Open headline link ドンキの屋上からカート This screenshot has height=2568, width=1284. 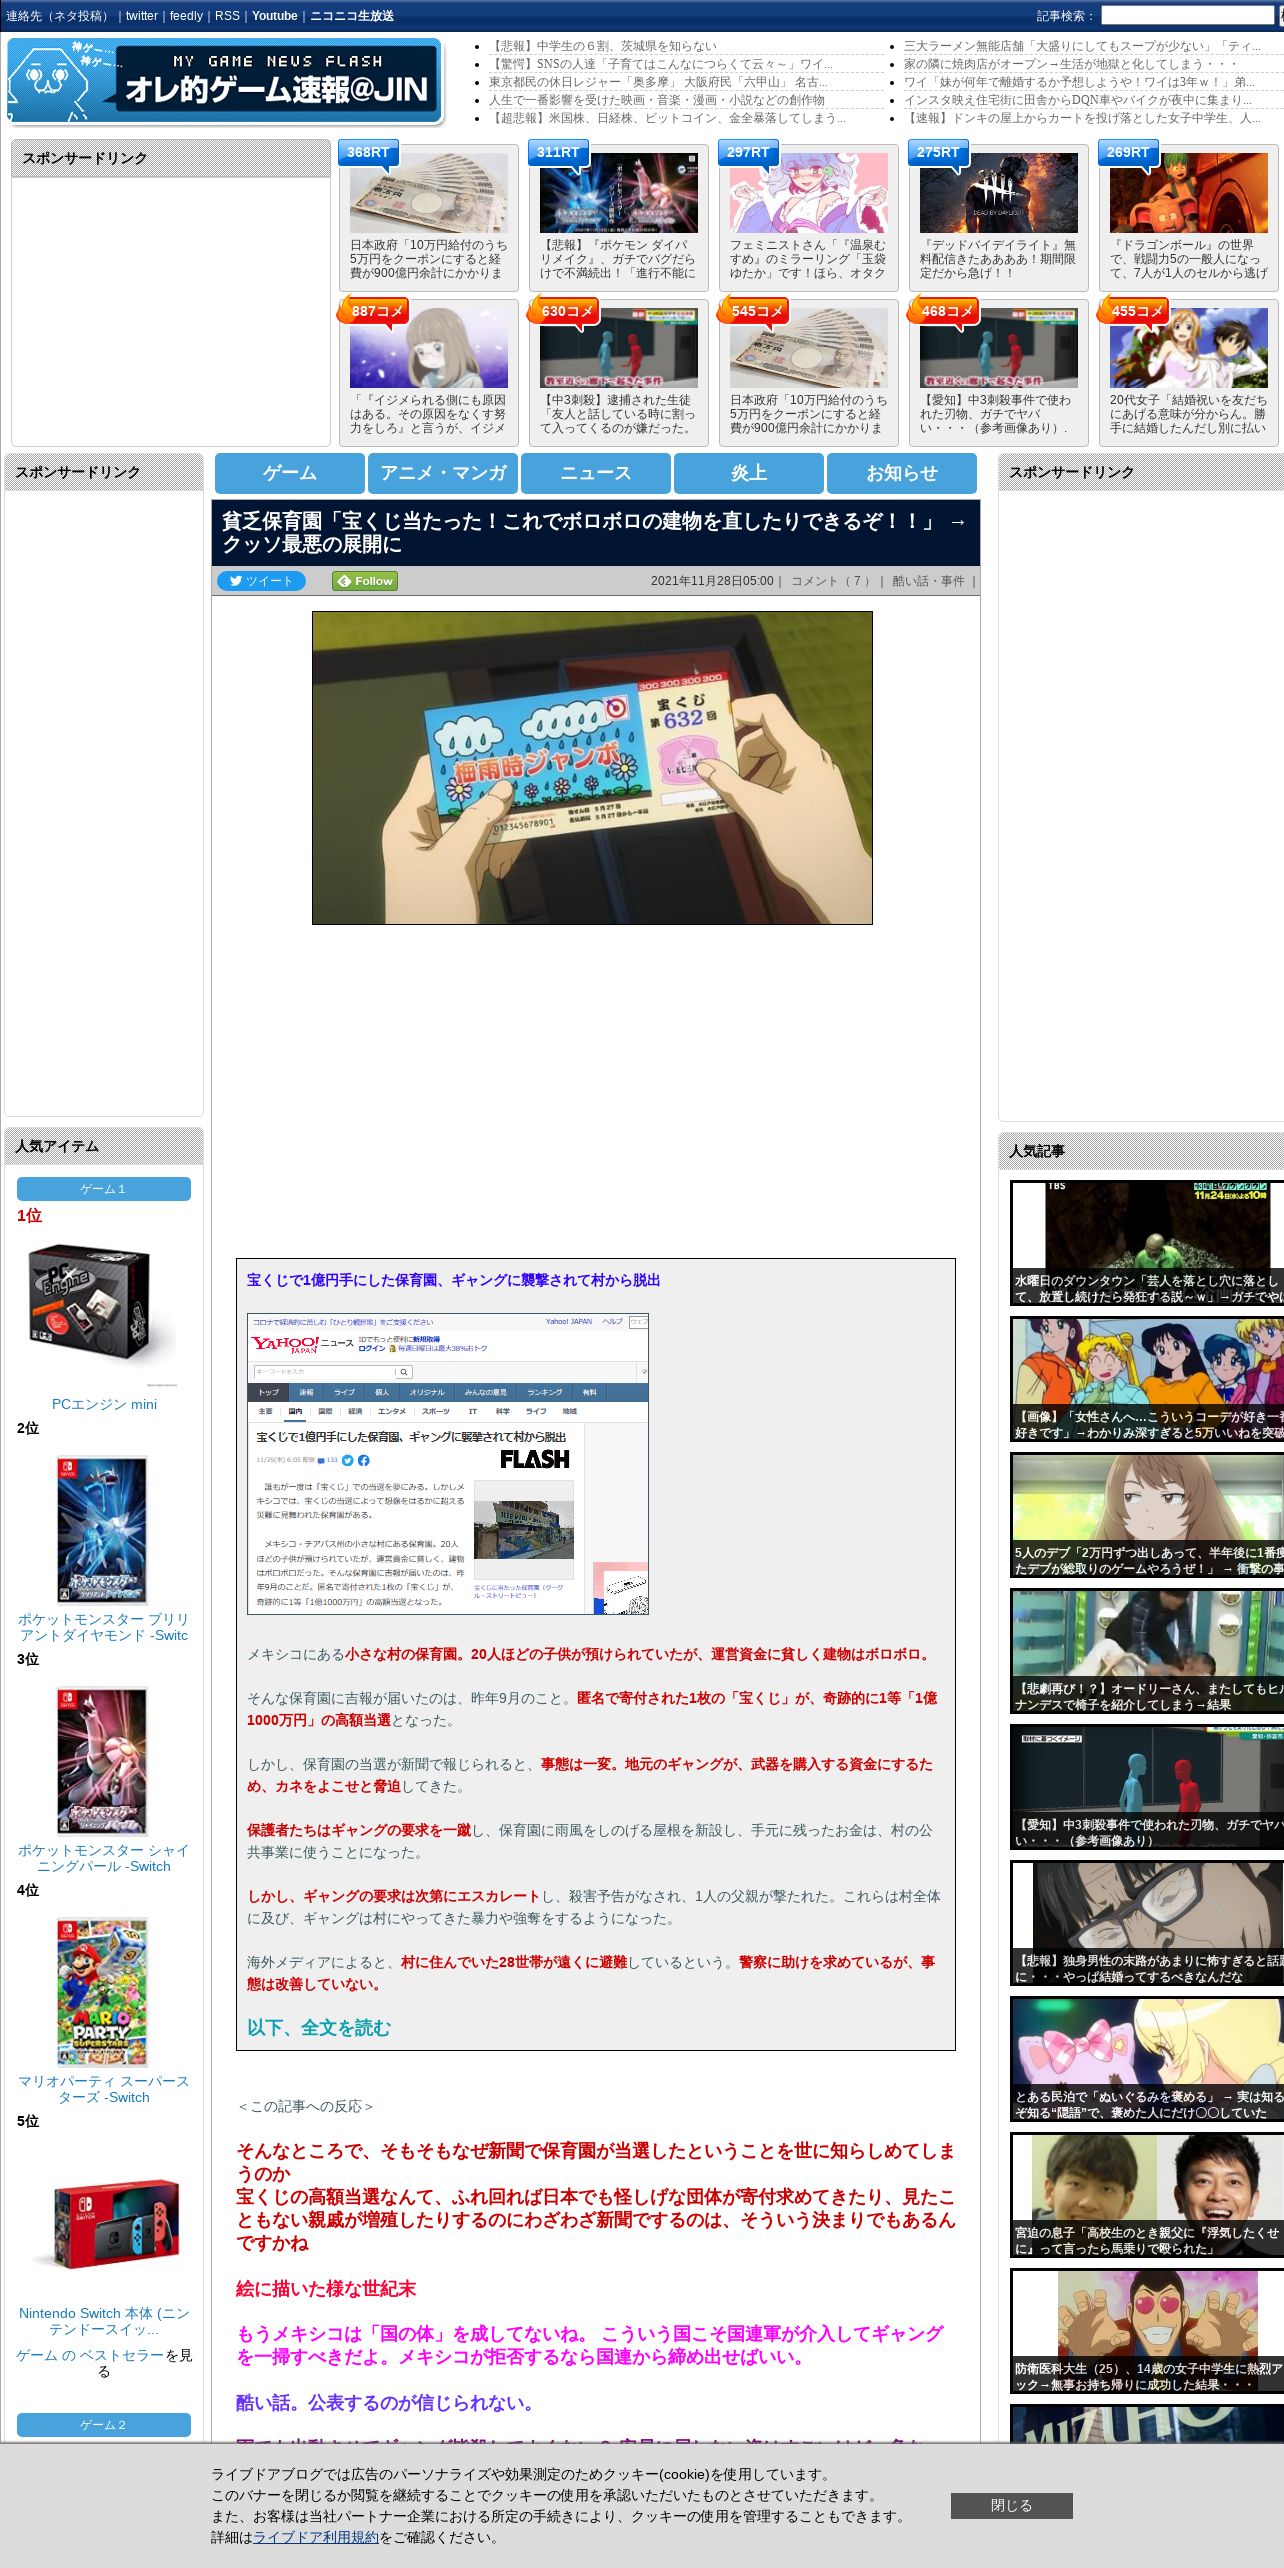[x=1082, y=118]
